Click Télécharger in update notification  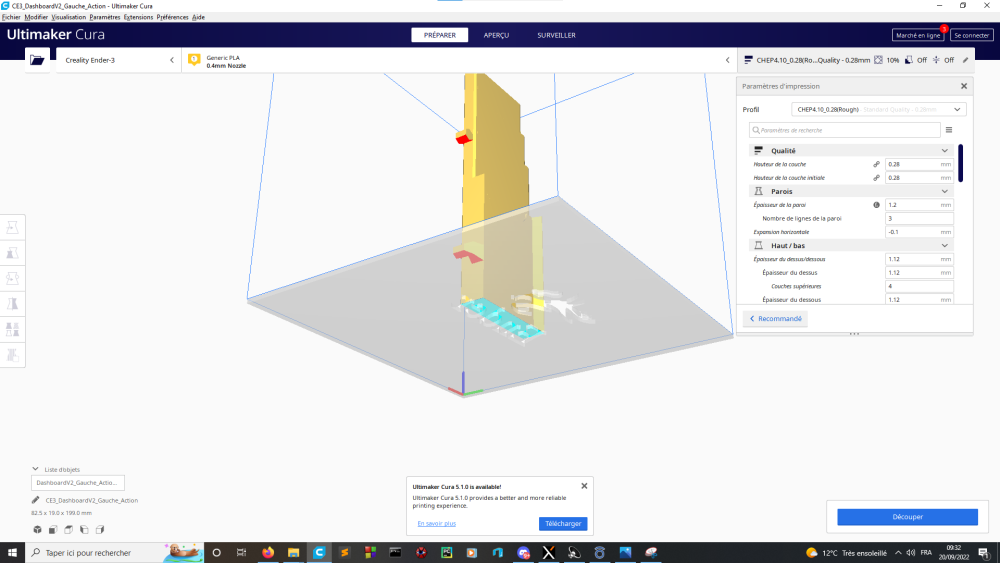(x=563, y=523)
